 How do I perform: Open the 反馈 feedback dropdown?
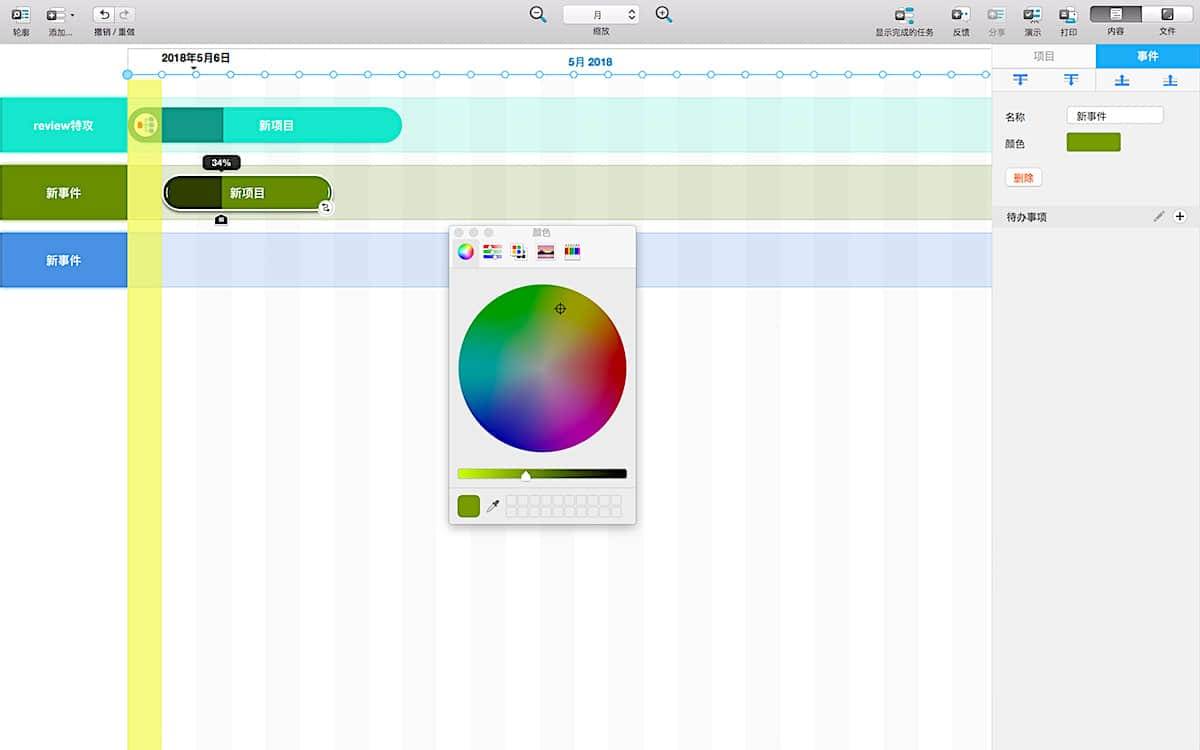pos(960,15)
